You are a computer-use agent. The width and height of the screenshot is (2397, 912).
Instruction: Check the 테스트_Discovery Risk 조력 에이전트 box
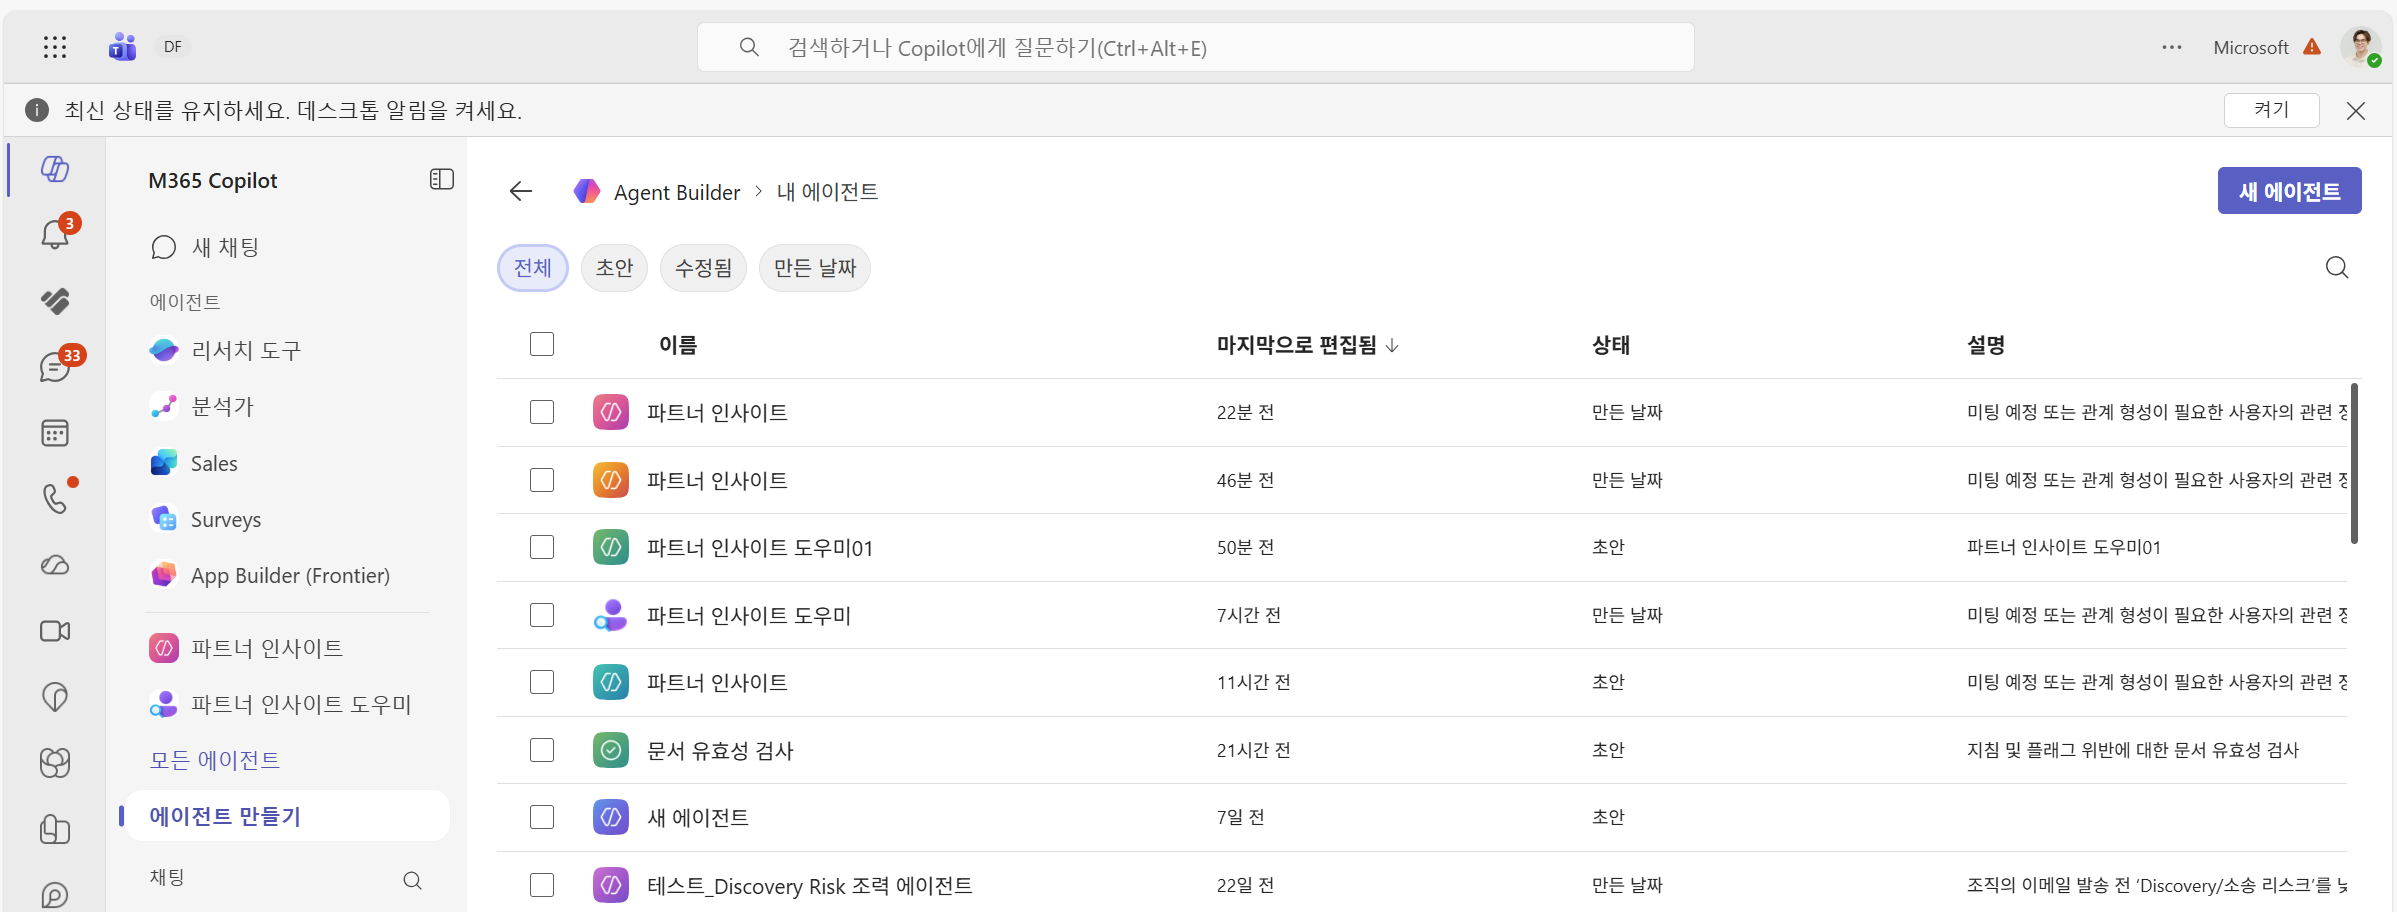[542, 885]
